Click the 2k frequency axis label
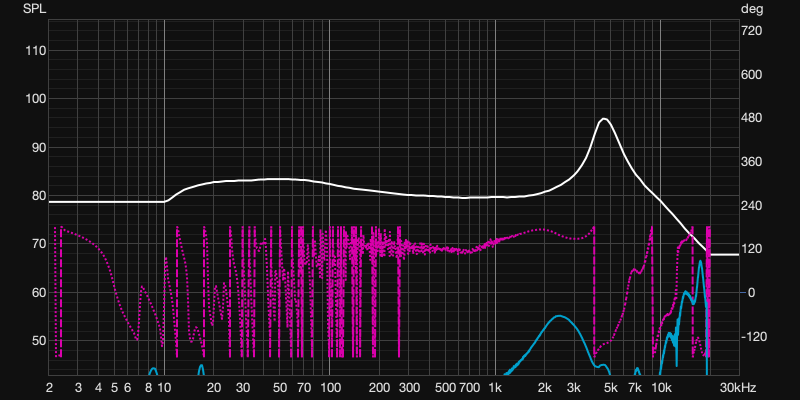The image size is (800, 400). click(x=545, y=387)
